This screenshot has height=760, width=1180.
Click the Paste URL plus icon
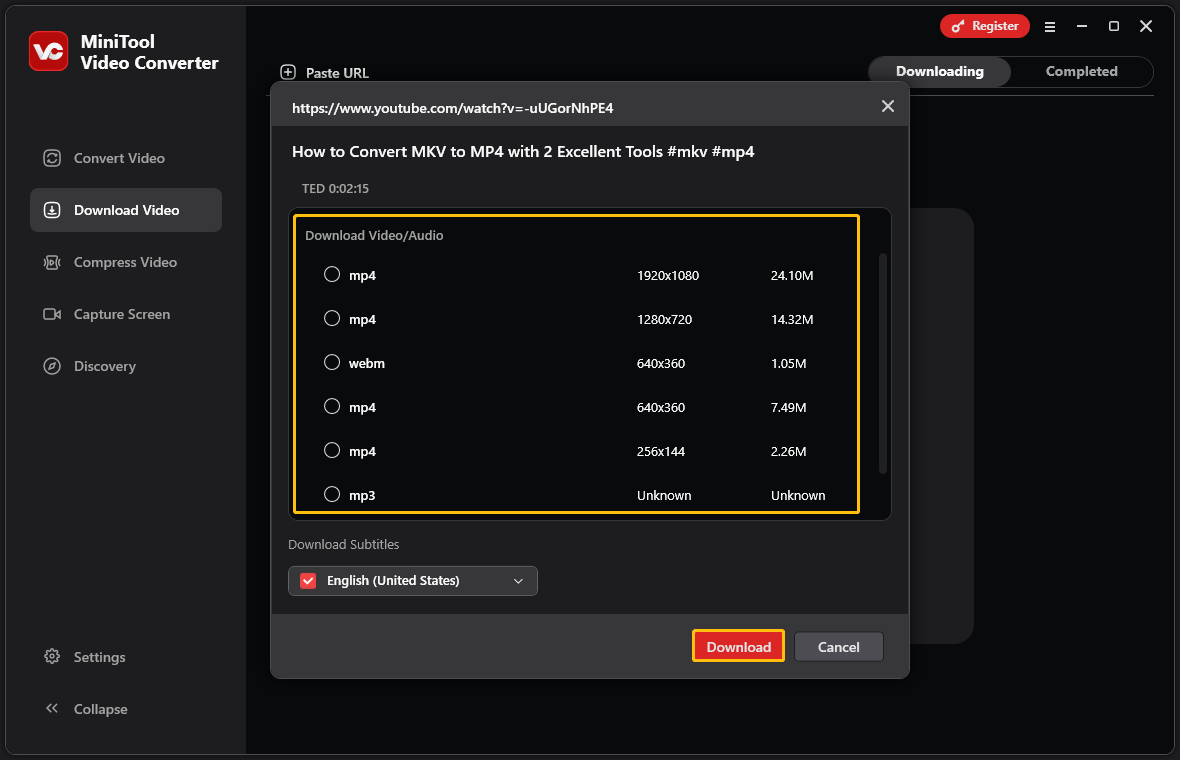pyautogui.click(x=287, y=72)
